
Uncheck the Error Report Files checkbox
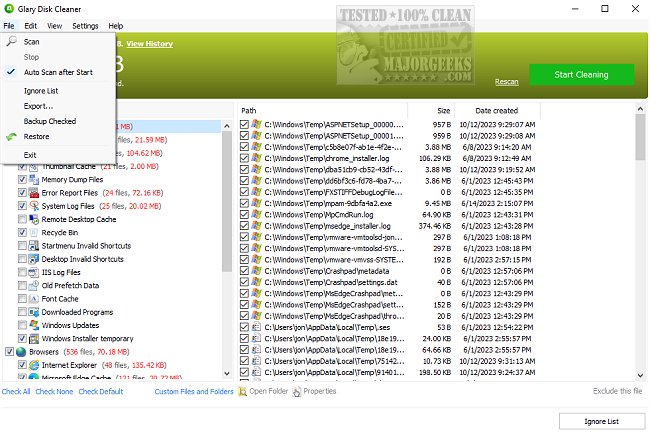22,193
